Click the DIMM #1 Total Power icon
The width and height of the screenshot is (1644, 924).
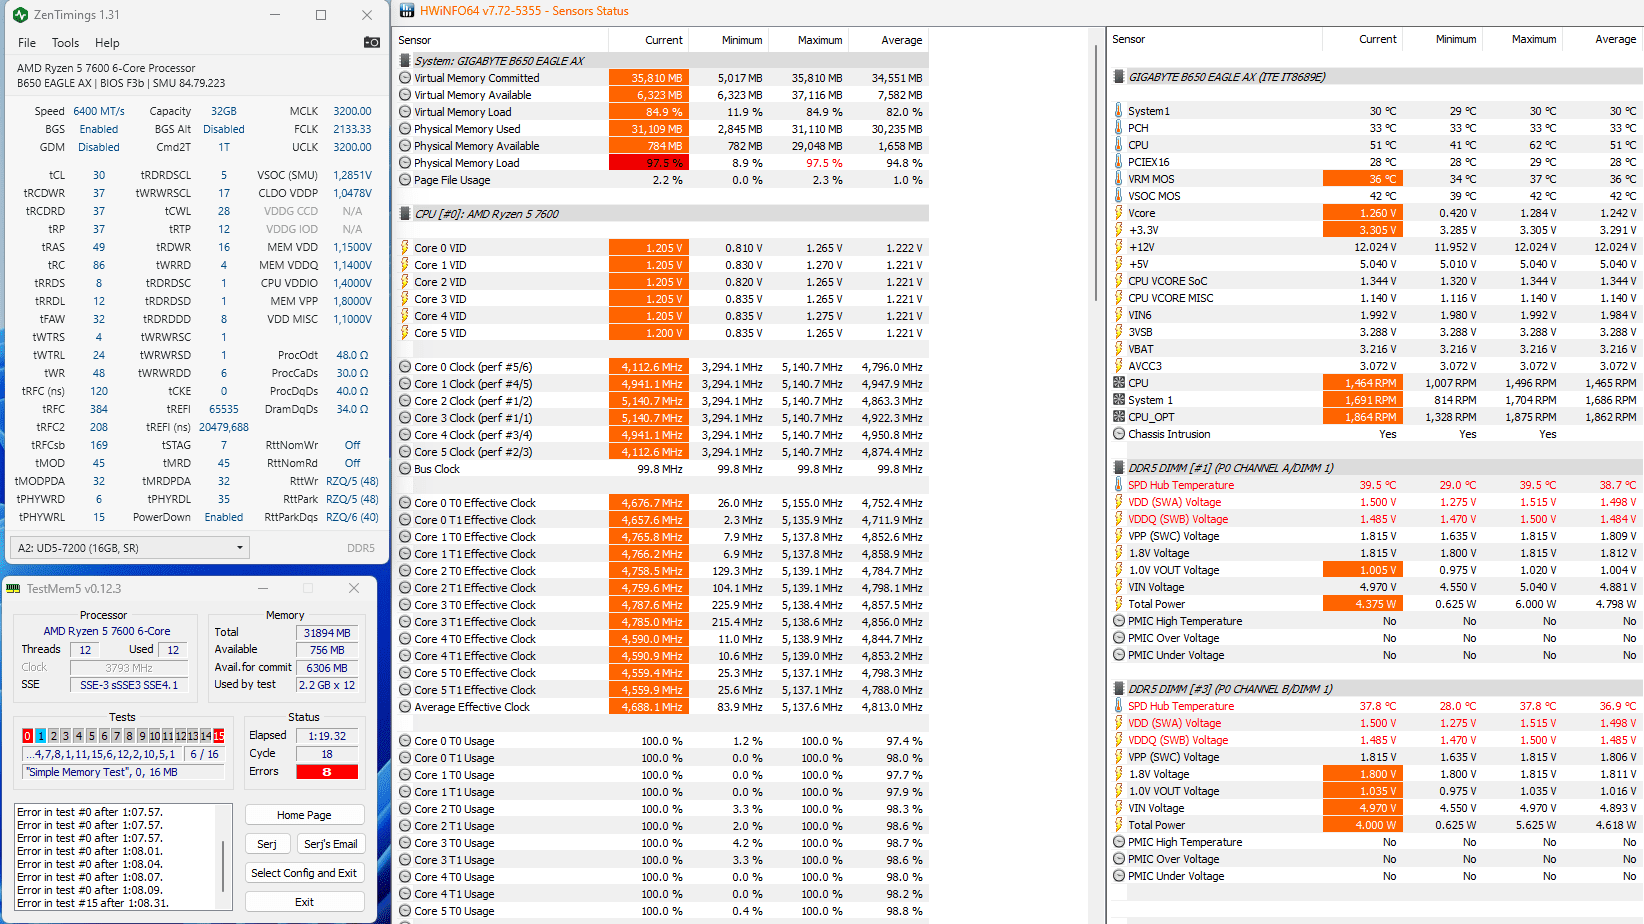click(1119, 604)
